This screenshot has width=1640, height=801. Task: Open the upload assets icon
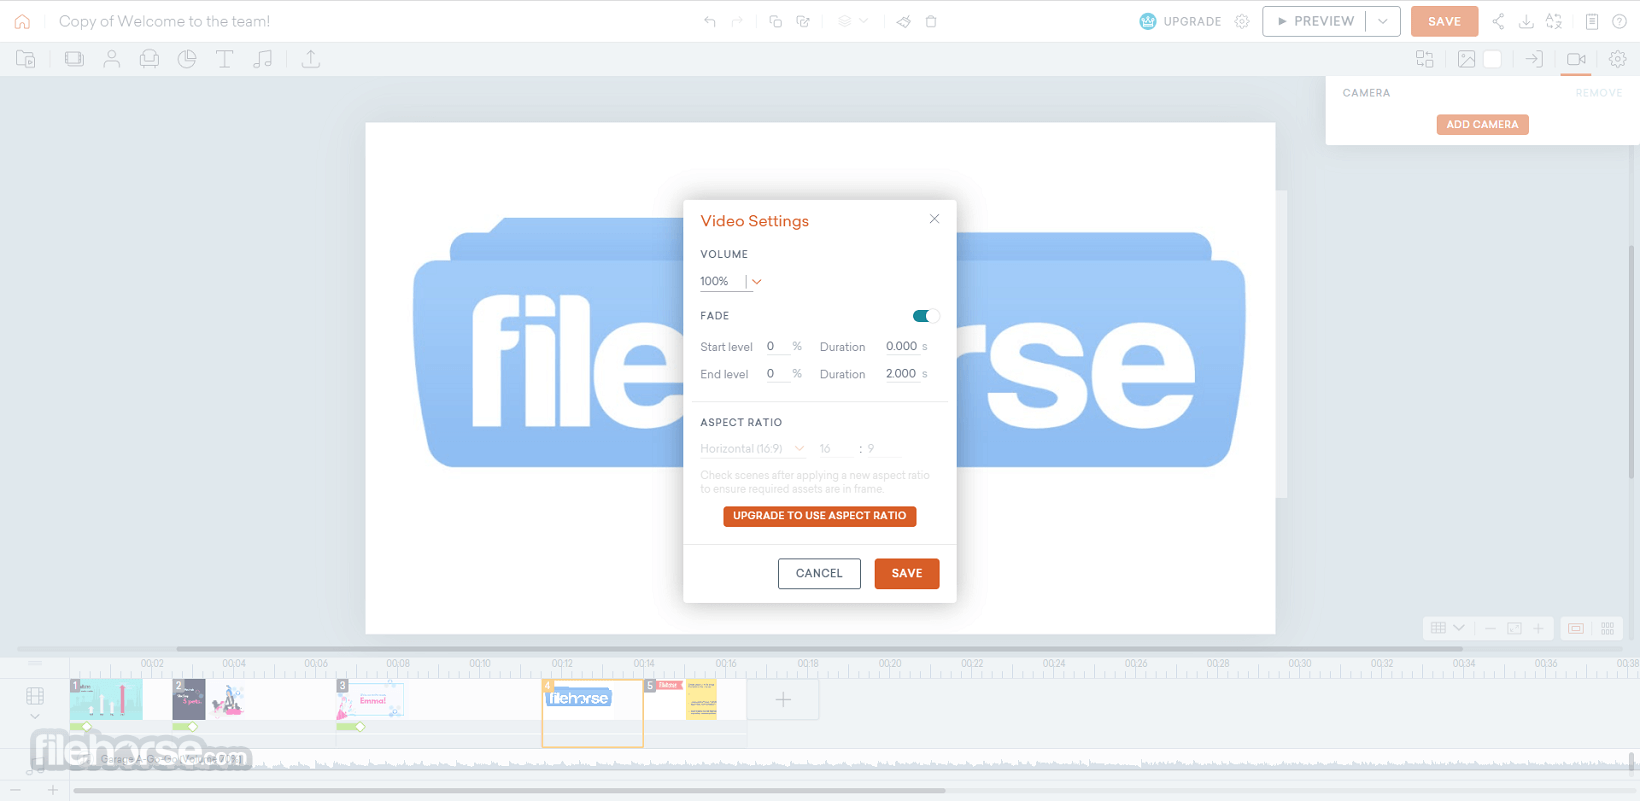[311, 59]
